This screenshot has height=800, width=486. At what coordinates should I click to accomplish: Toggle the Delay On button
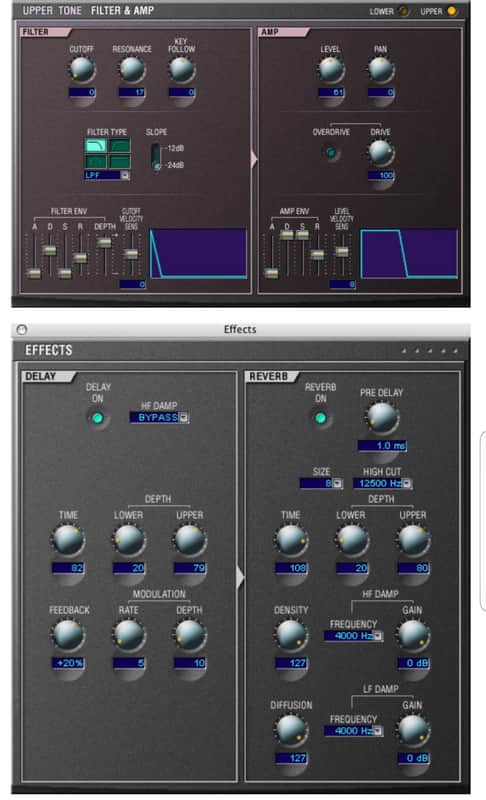point(97,418)
